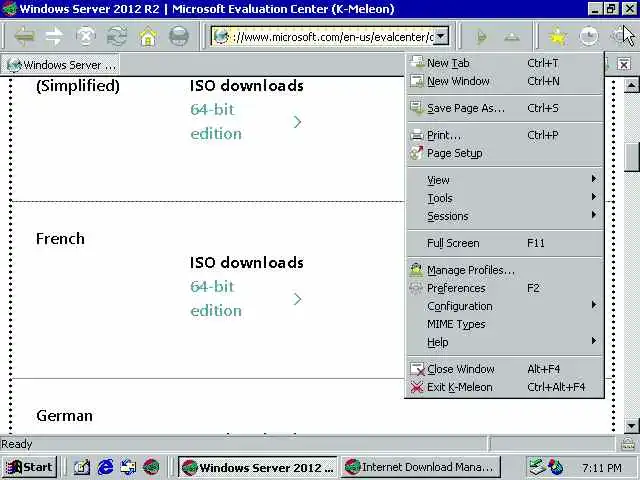
Task: Launch Internet Explorer from quick launch
Action: coord(105,467)
